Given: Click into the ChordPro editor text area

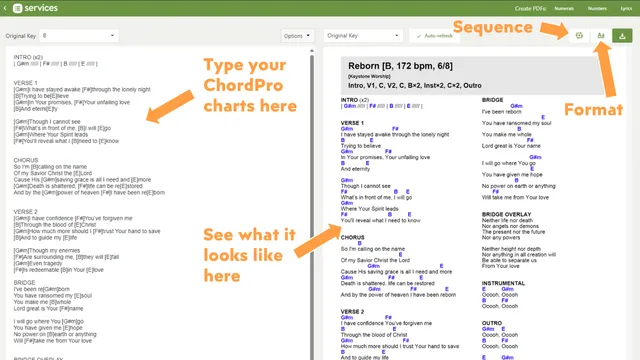Looking at the screenshot, I should pos(157,204).
